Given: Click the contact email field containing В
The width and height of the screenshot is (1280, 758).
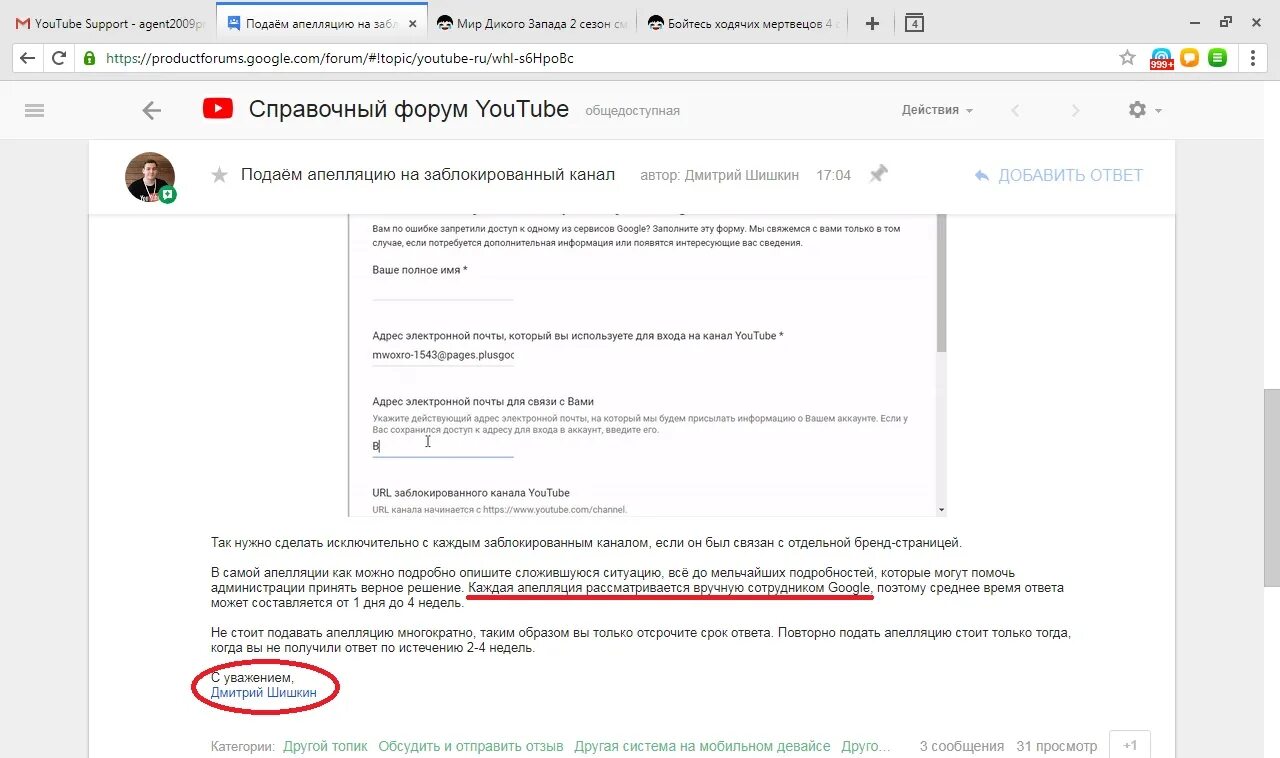Looking at the screenshot, I should tap(443, 446).
